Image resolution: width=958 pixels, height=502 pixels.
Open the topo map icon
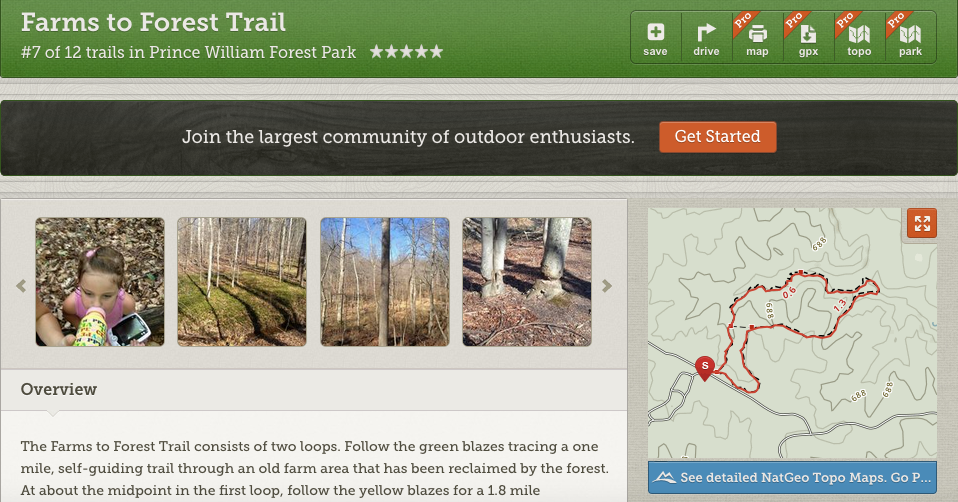click(x=859, y=38)
